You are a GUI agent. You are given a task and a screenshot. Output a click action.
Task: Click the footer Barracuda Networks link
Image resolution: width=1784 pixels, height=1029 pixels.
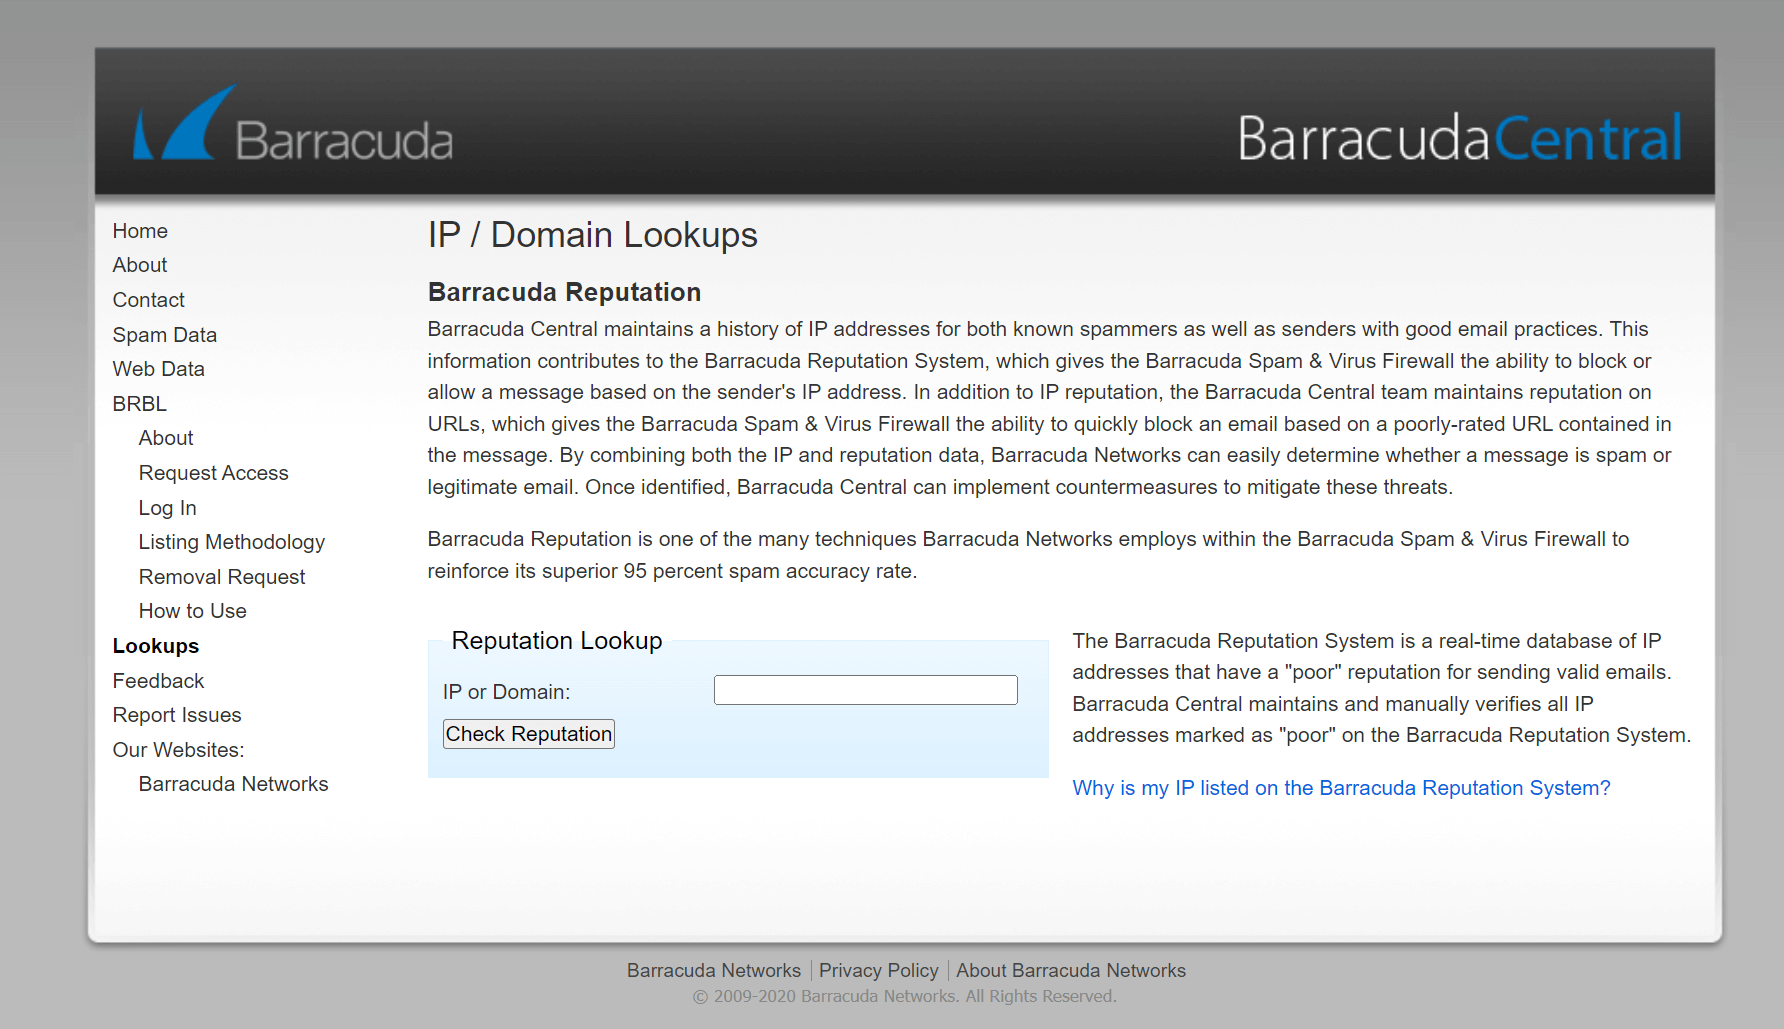714,971
